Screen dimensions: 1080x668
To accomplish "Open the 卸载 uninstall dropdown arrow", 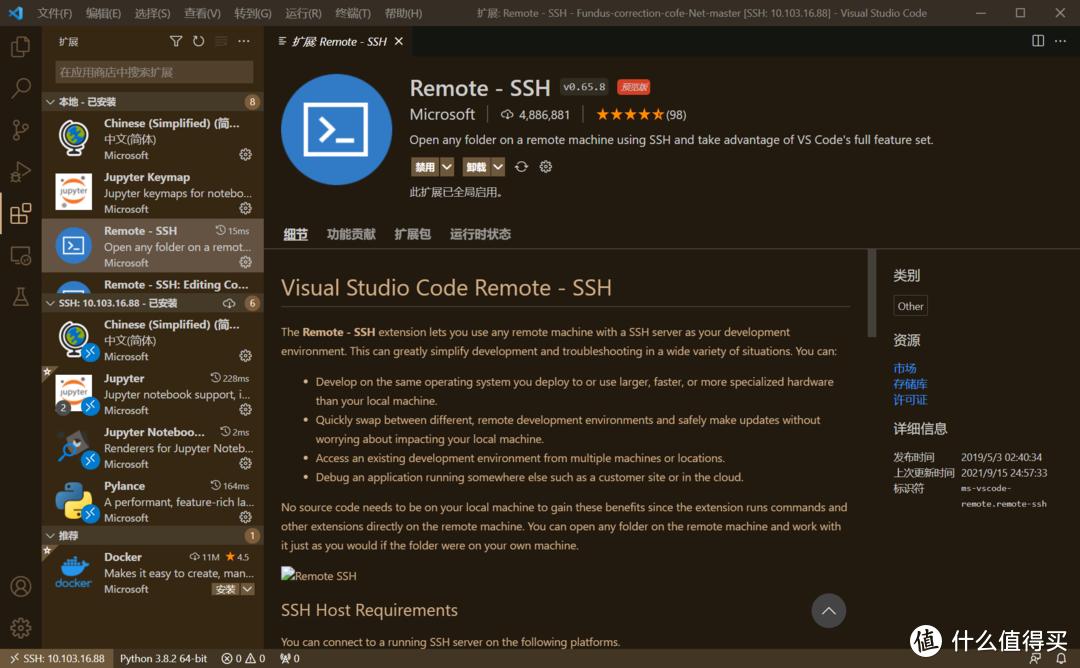I will 498,166.
